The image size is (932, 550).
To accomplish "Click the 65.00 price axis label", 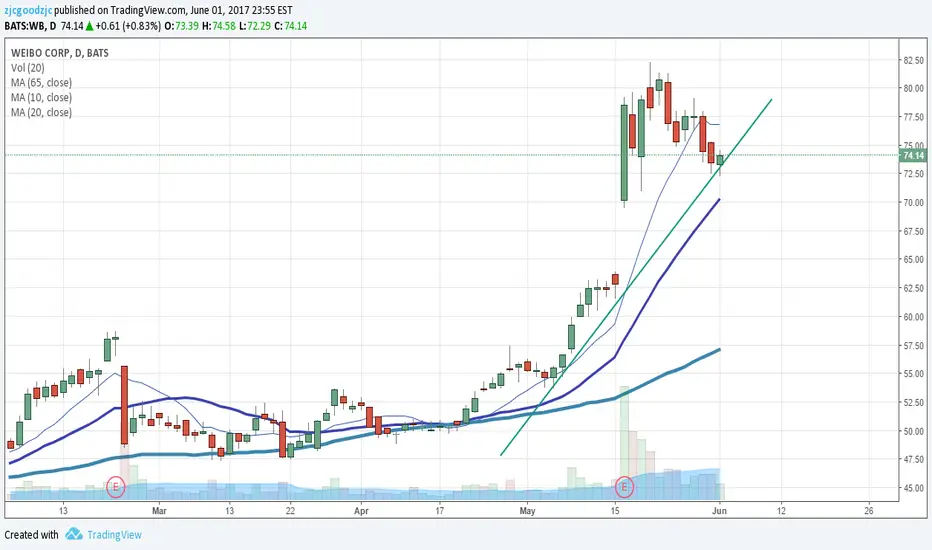I will click(x=914, y=259).
